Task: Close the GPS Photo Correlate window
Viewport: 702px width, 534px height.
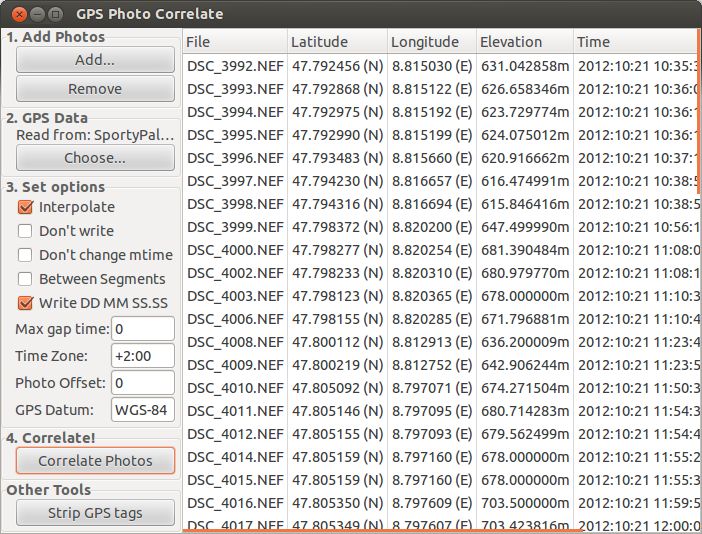Action: tap(19, 14)
